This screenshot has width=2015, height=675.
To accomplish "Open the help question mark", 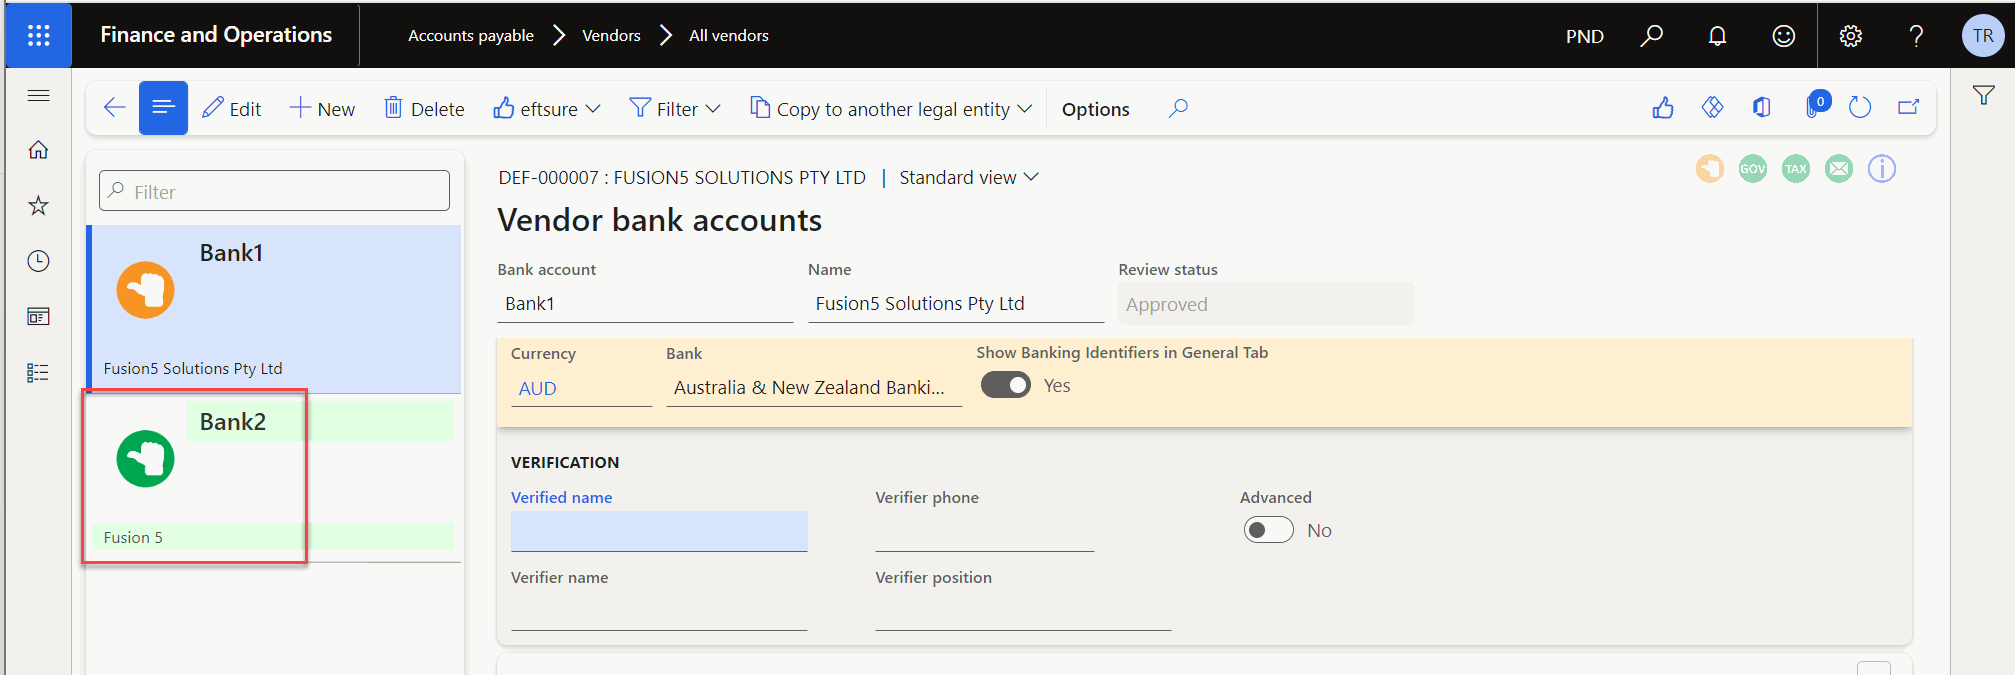I will [1916, 36].
